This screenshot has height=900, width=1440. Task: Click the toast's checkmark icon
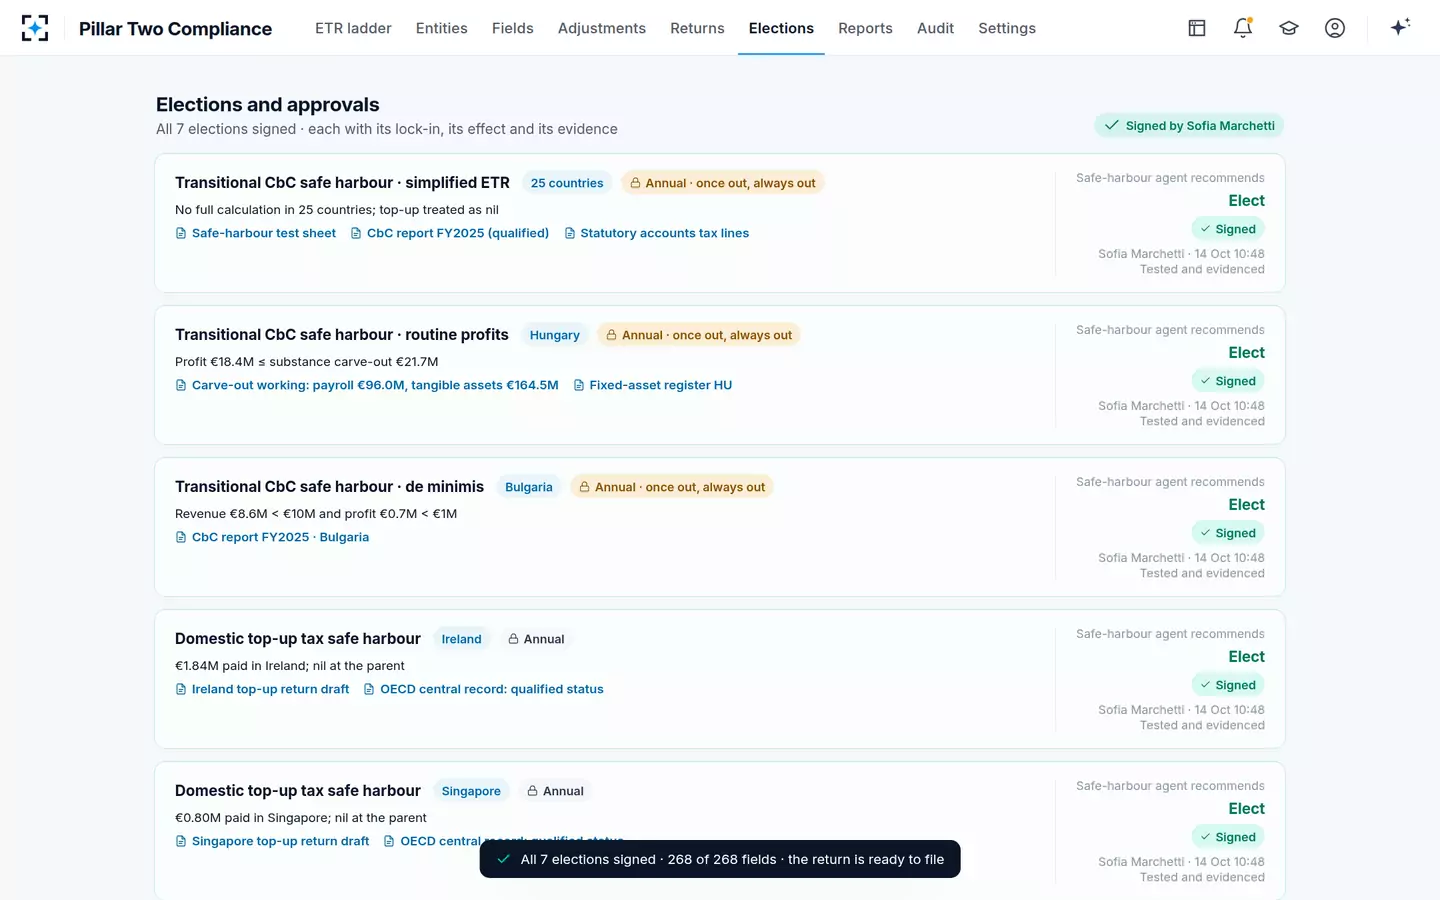[x=504, y=859]
